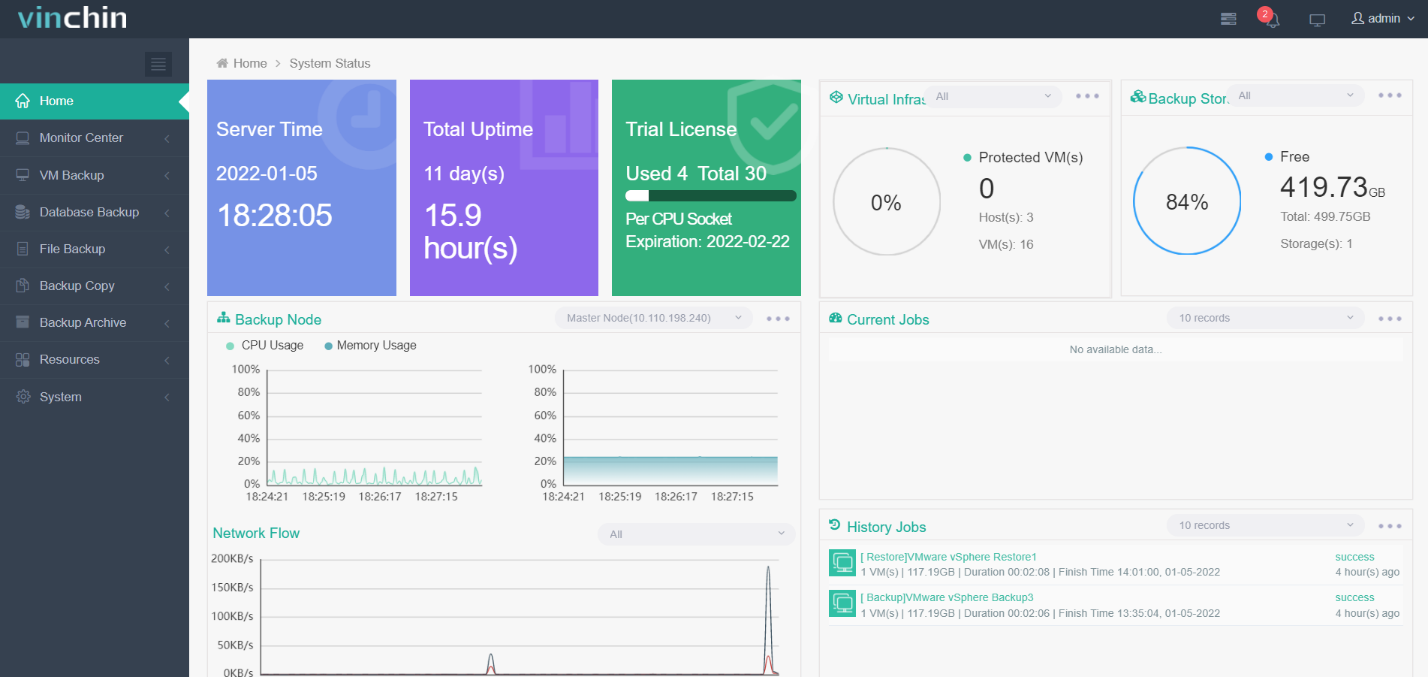The width and height of the screenshot is (1428, 677).
Task: Open History Jobs records count dropdown
Action: (x=1264, y=525)
